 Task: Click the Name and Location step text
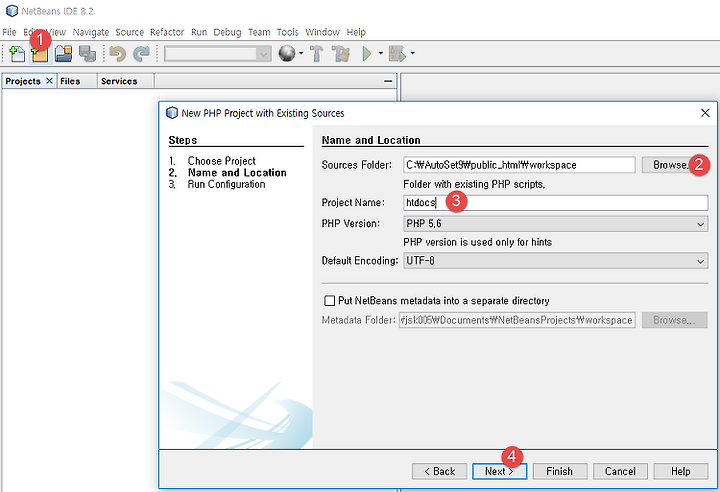click(237, 173)
